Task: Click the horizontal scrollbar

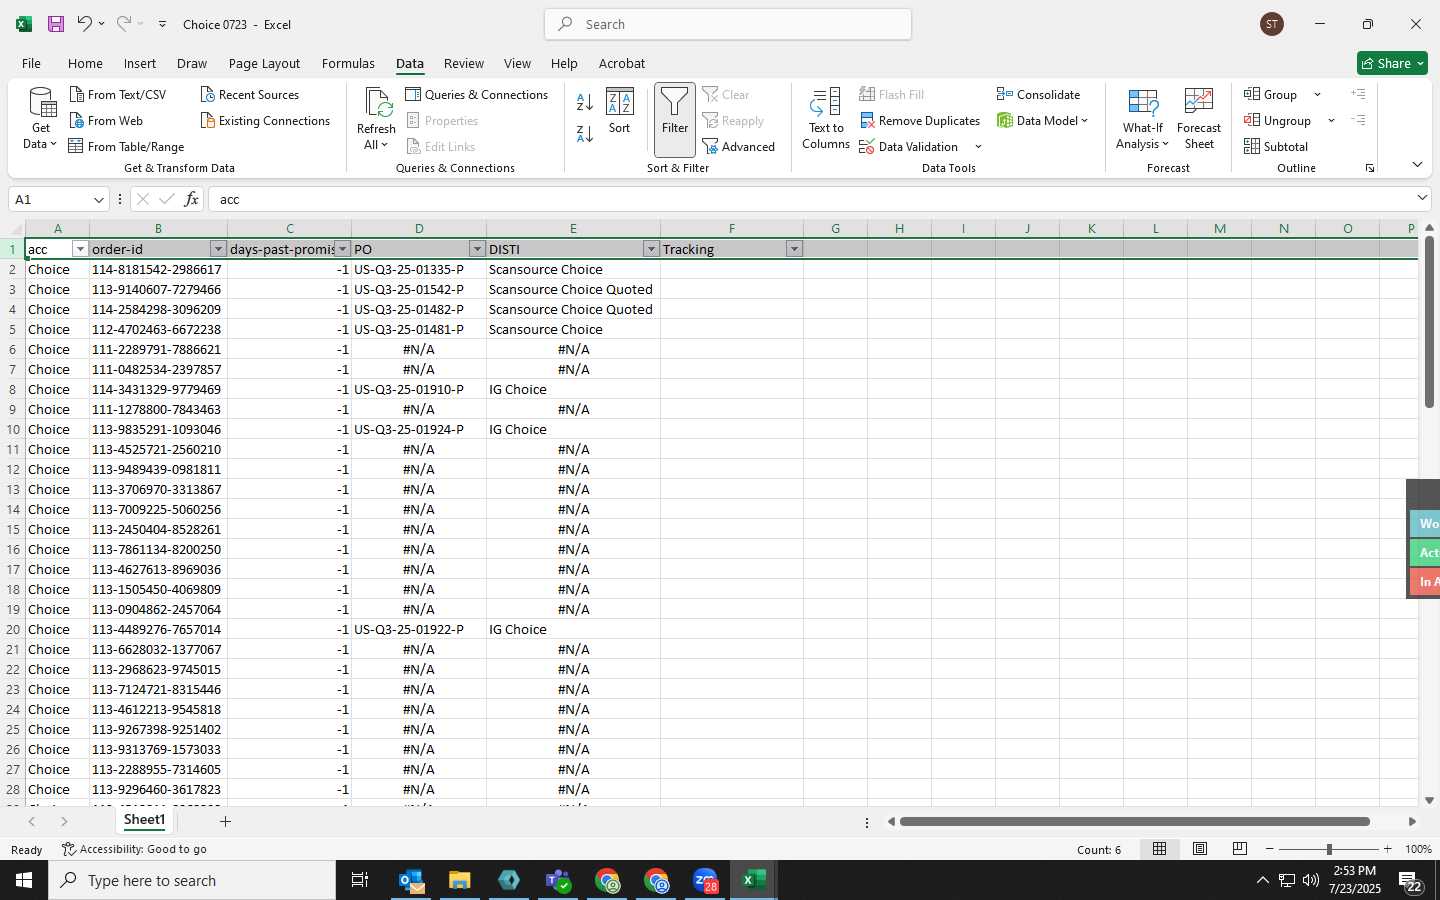Action: click(1134, 822)
